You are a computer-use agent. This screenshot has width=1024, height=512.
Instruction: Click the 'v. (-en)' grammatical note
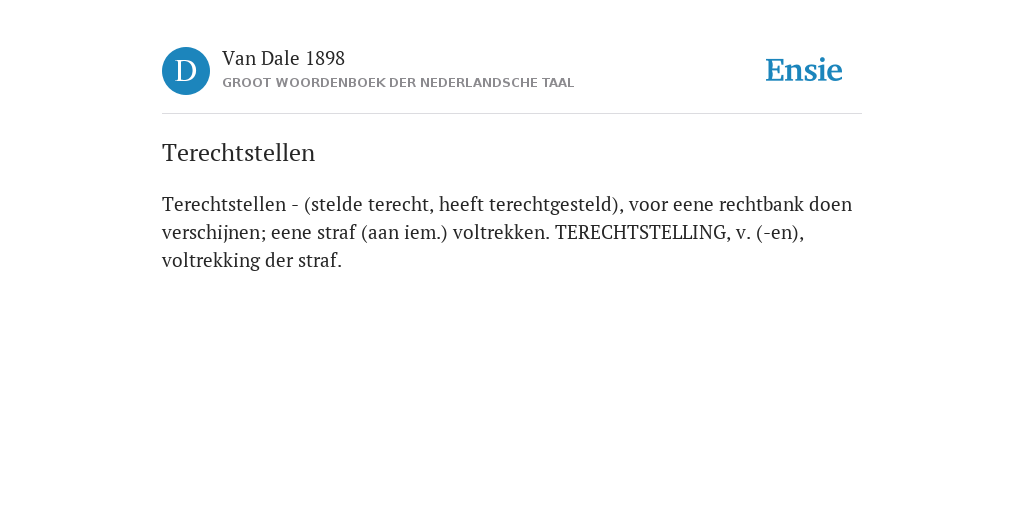767,233
